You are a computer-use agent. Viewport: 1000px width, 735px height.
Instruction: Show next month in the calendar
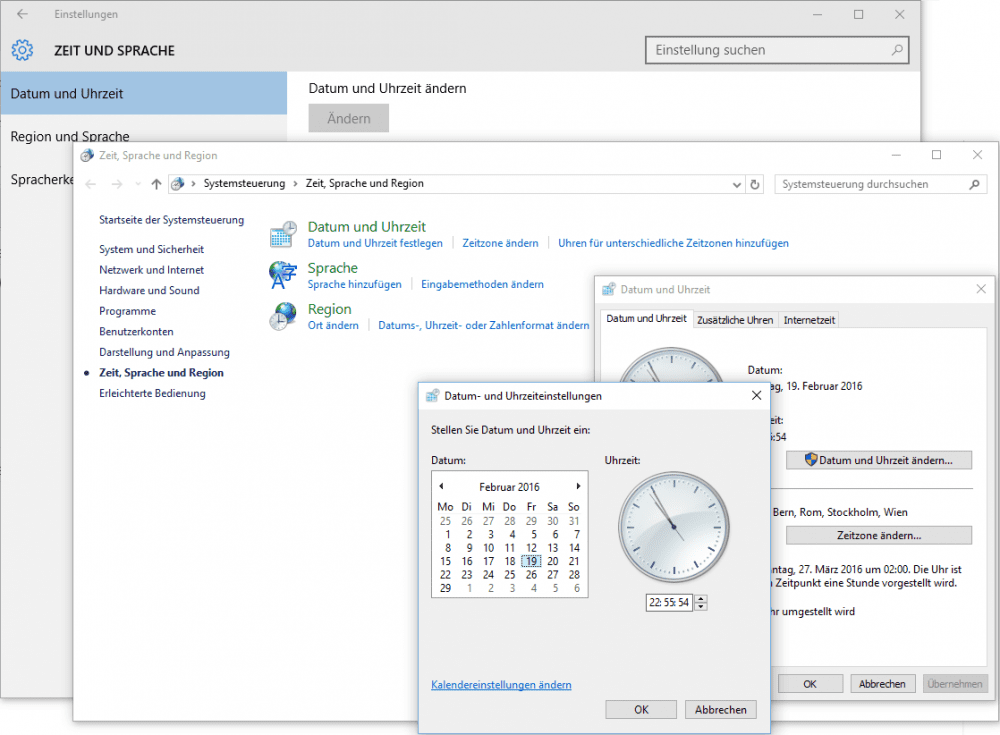tap(578, 486)
